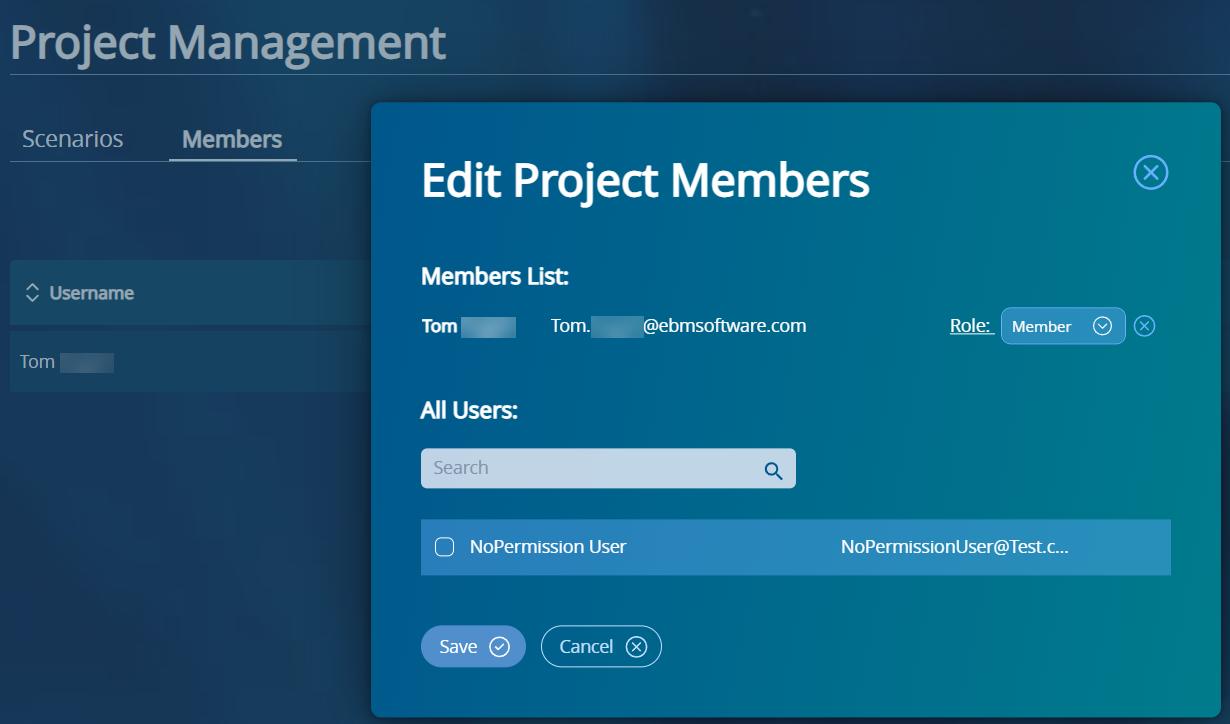Click the magnifier icon in search box
Screen dimensions: 1230x724
tap(773, 471)
